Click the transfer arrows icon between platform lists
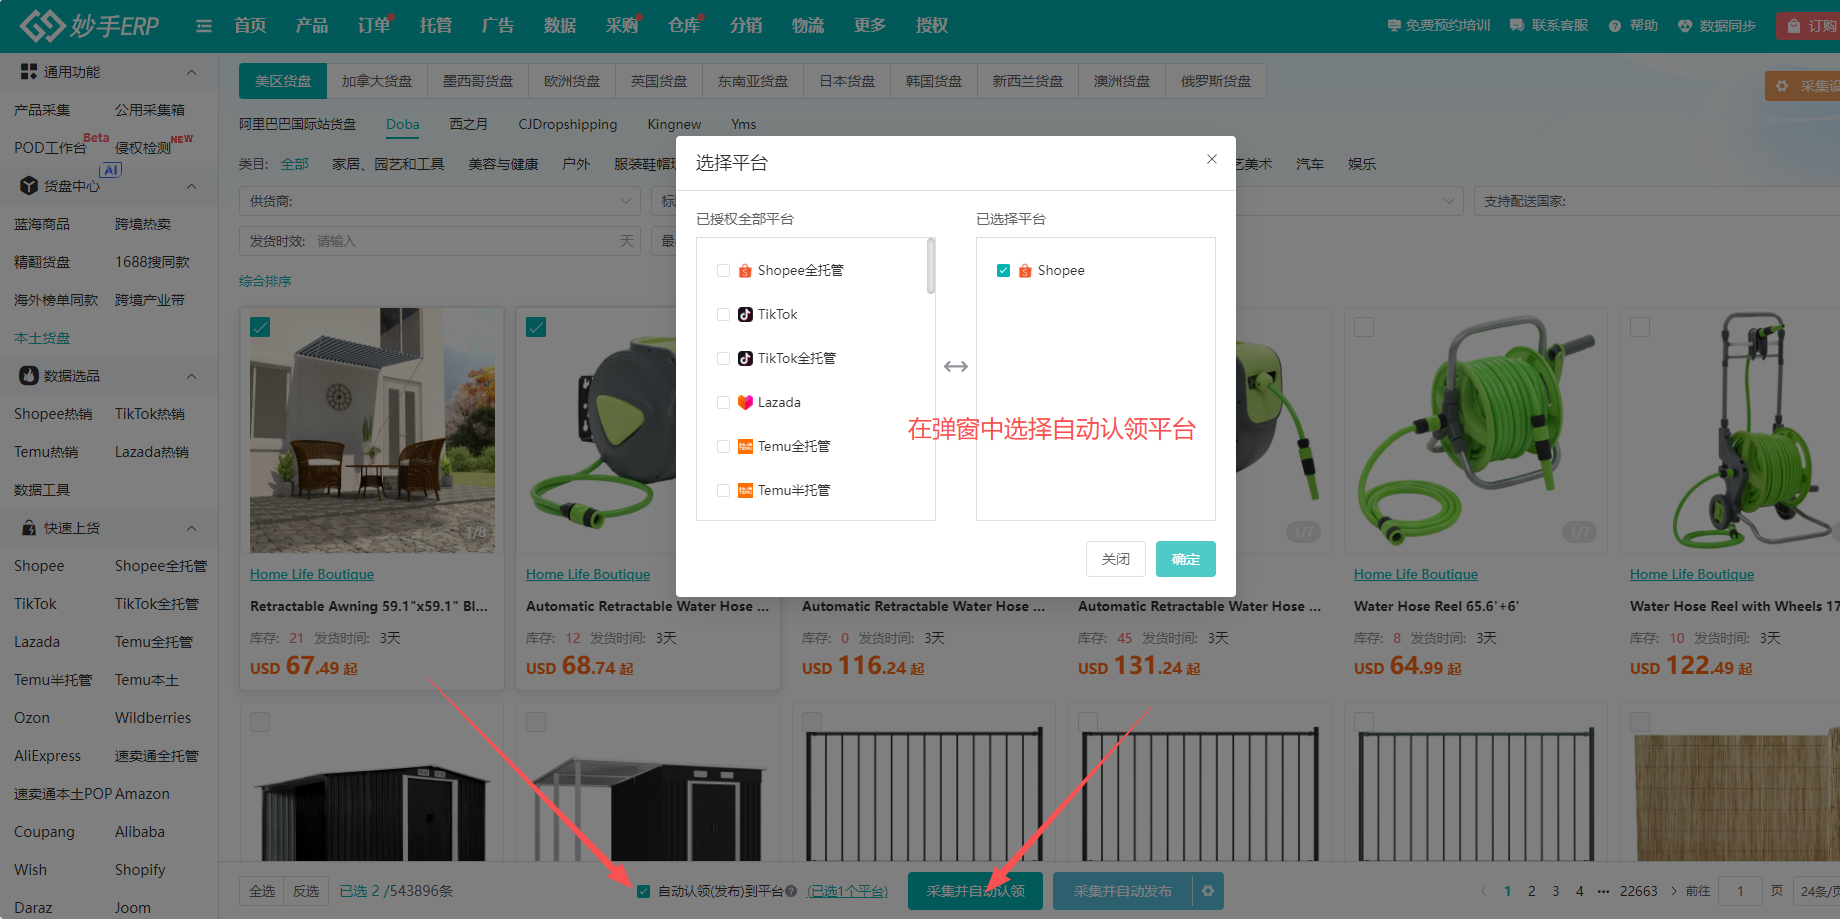The height and width of the screenshot is (919, 1840). point(956,366)
